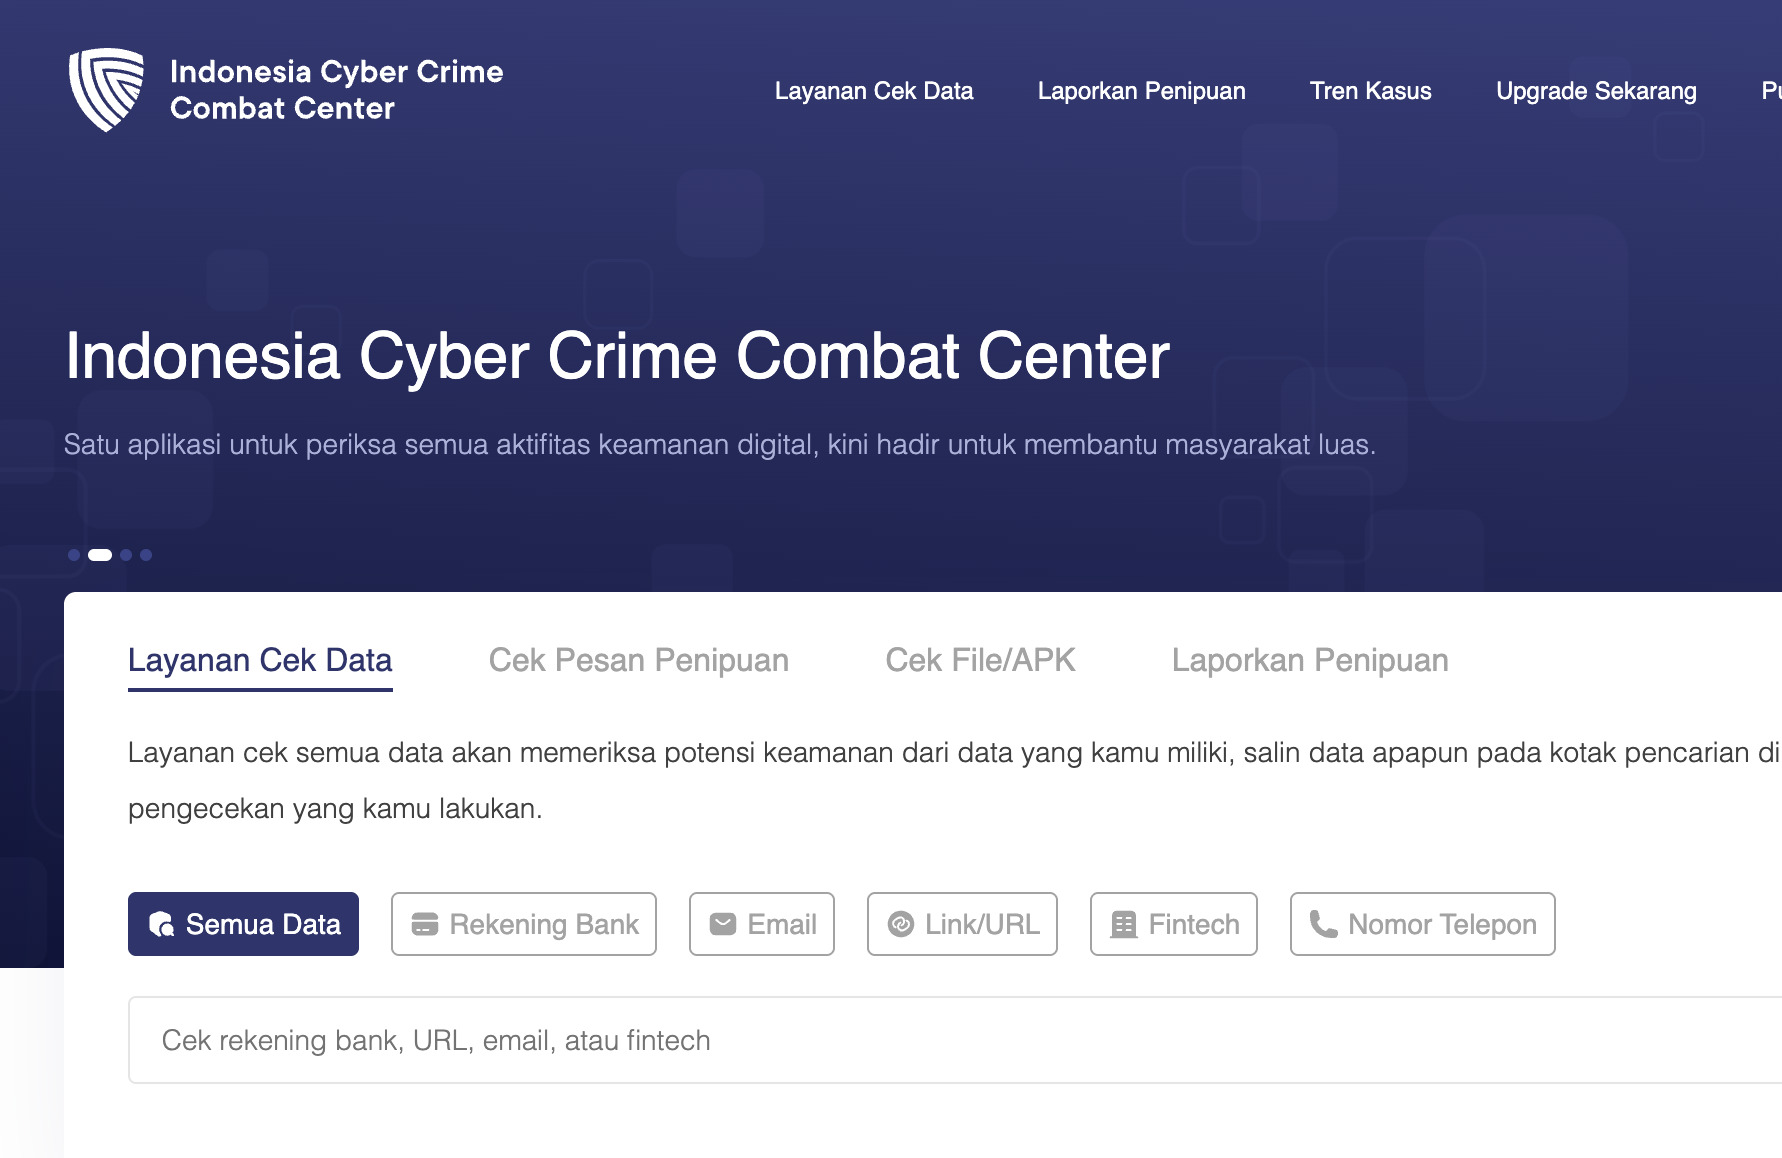Image resolution: width=1782 pixels, height=1158 pixels.
Task: Go to first carousel slide dot
Action: [x=74, y=555]
